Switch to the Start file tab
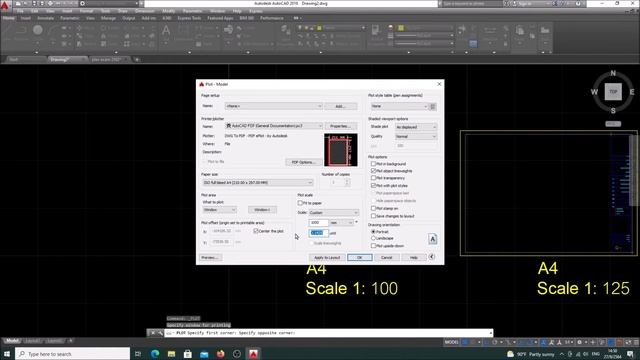 (x=14, y=60)
